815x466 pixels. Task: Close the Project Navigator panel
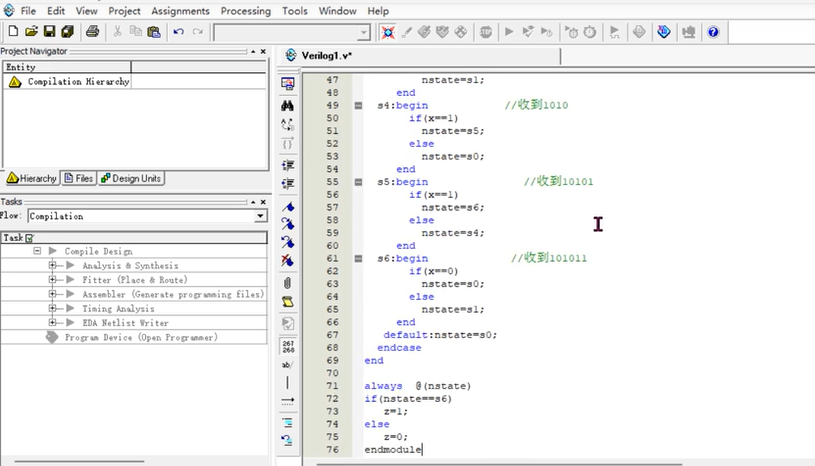tap(263, 51)
